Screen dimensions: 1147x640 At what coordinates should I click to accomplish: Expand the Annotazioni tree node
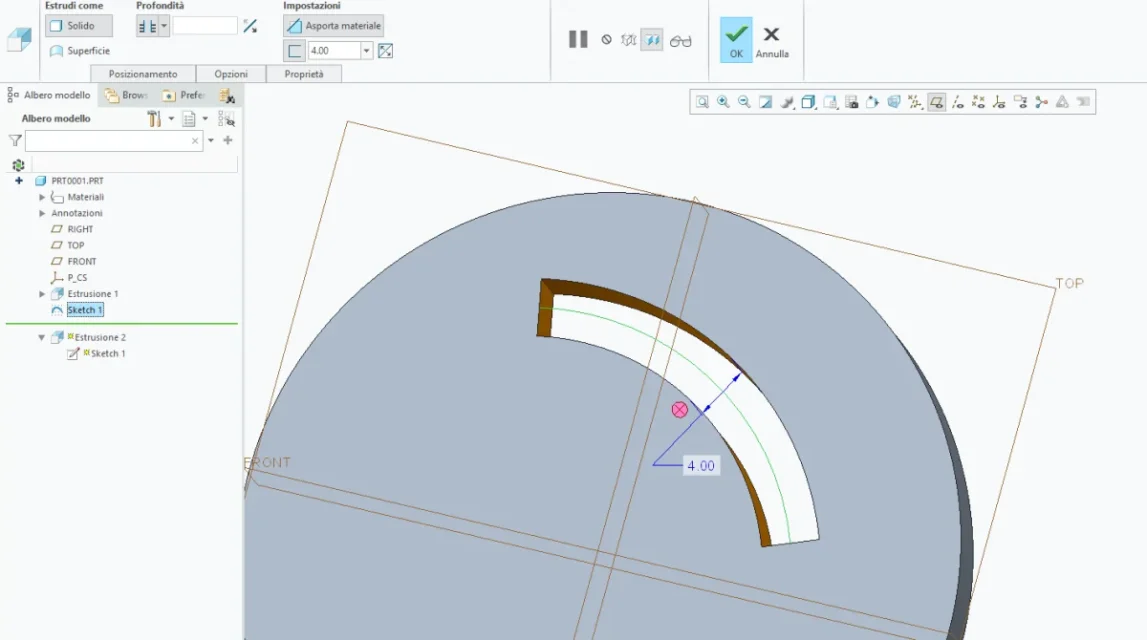[42, 214]
